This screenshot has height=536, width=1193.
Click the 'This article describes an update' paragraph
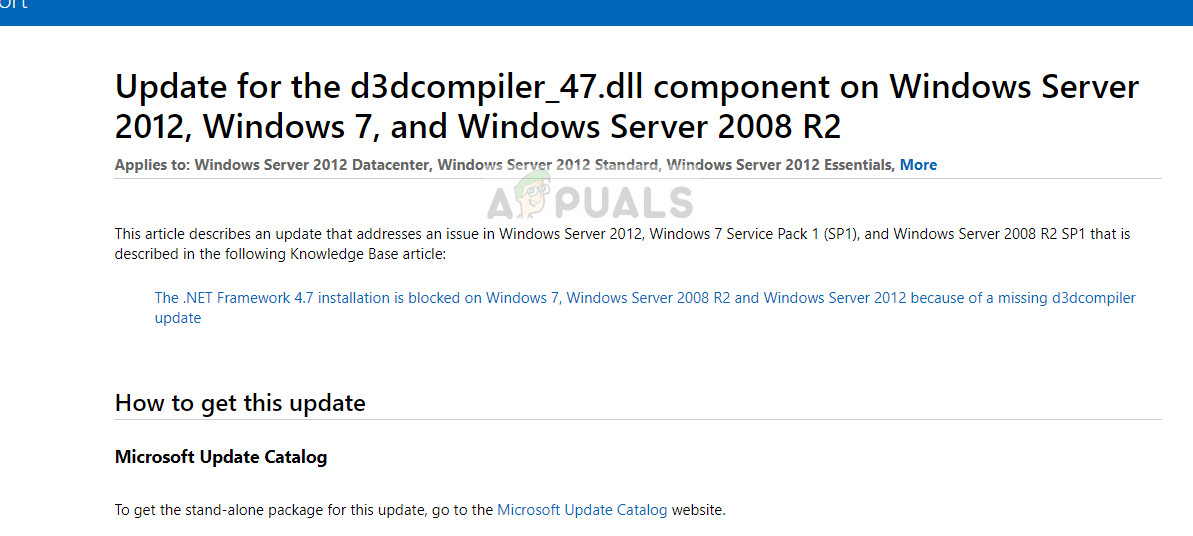(x=622, y=244)
